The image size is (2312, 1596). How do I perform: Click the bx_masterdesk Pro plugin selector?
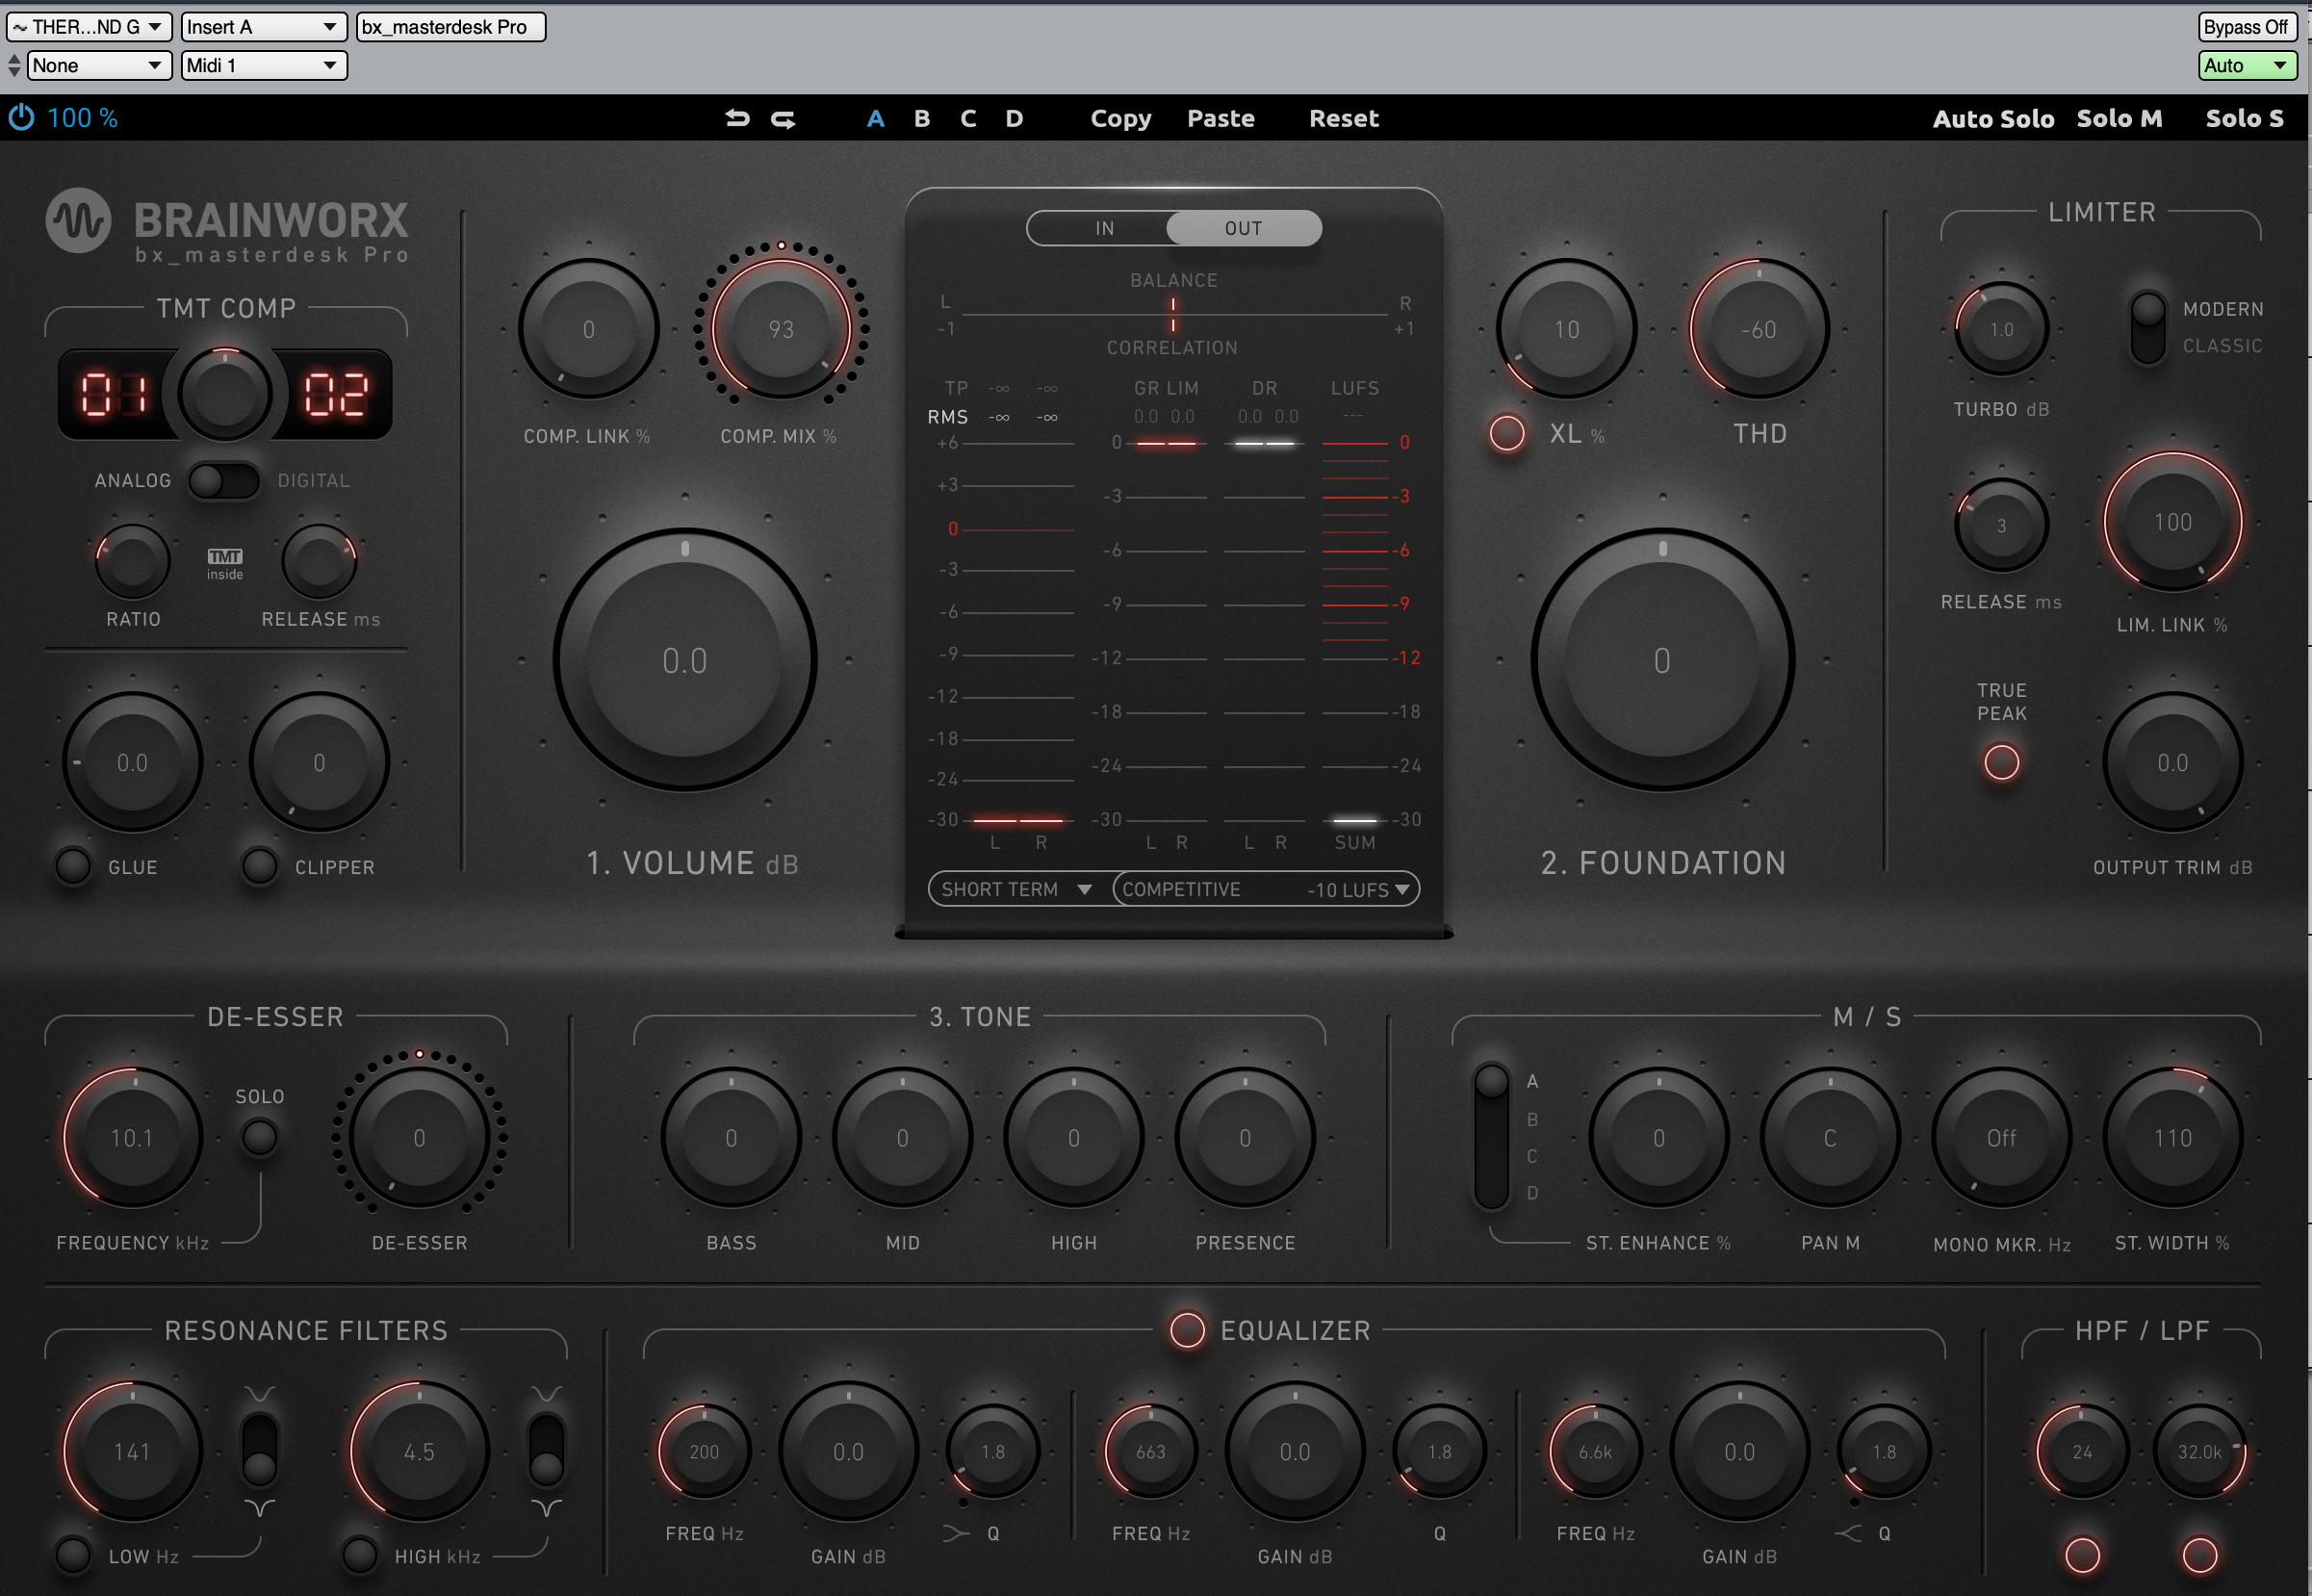[x=451, y=27]
